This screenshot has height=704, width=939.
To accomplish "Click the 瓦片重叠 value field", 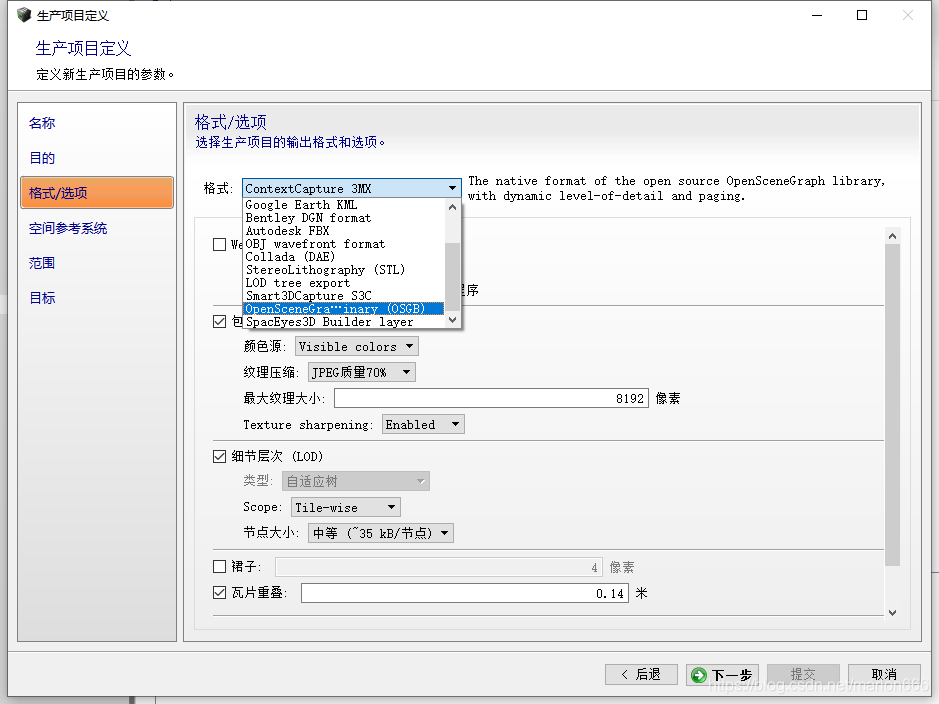I will point(465,593).
